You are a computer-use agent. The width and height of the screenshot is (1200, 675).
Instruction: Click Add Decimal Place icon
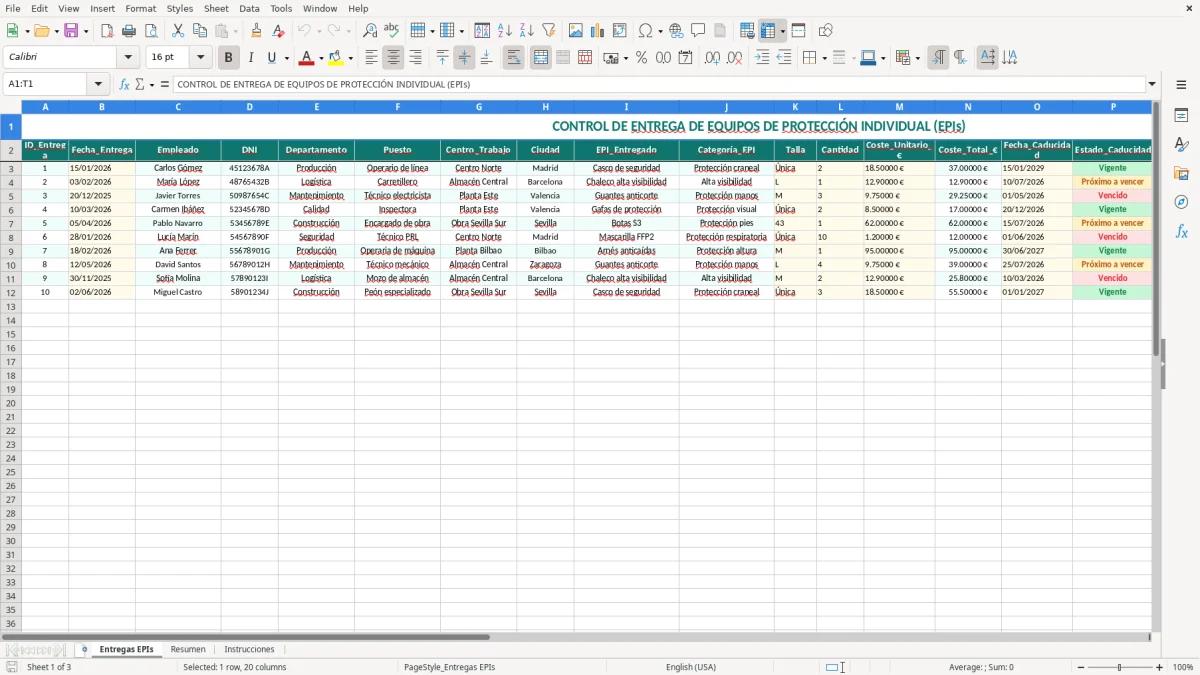point(712,58)
